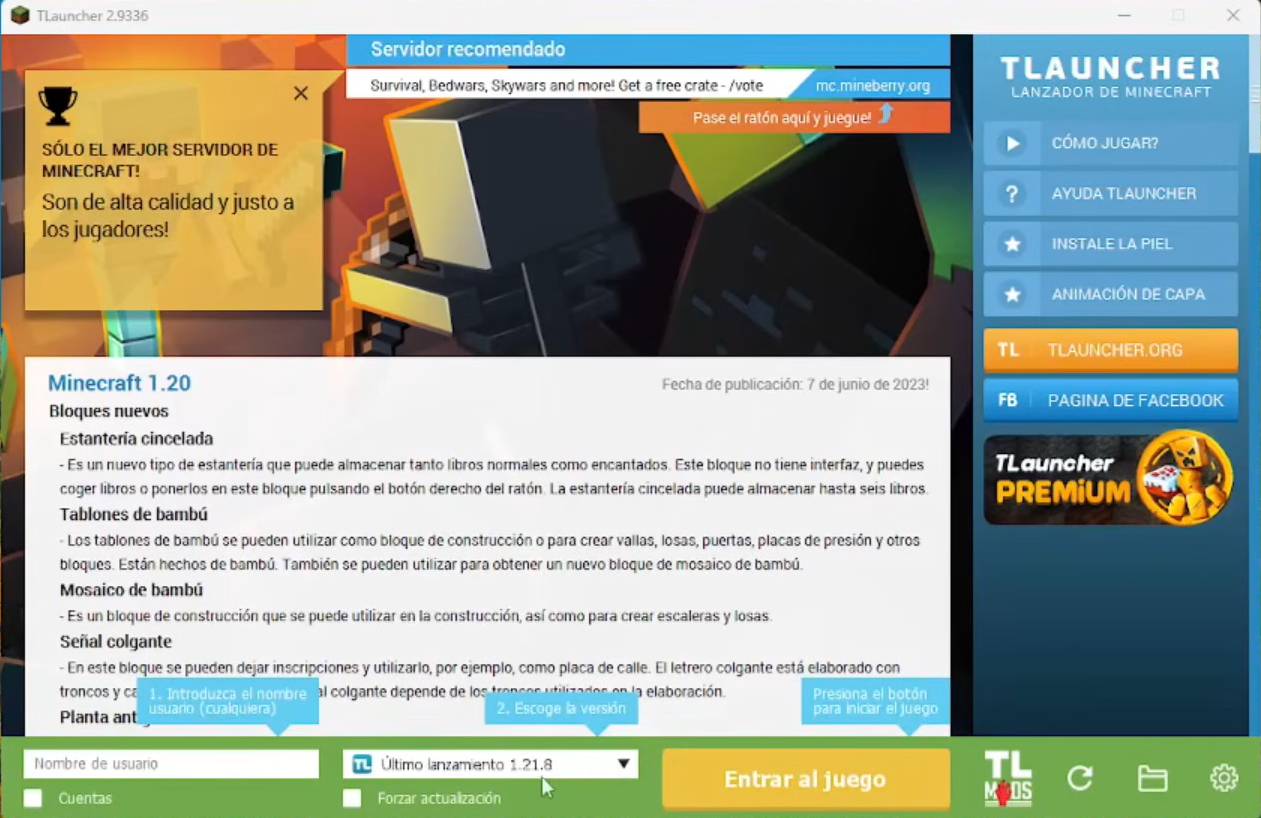Screen dimensions: 1261x818
Task: Click the trophy icon in promo box
Action: click(x=57, y=107)
